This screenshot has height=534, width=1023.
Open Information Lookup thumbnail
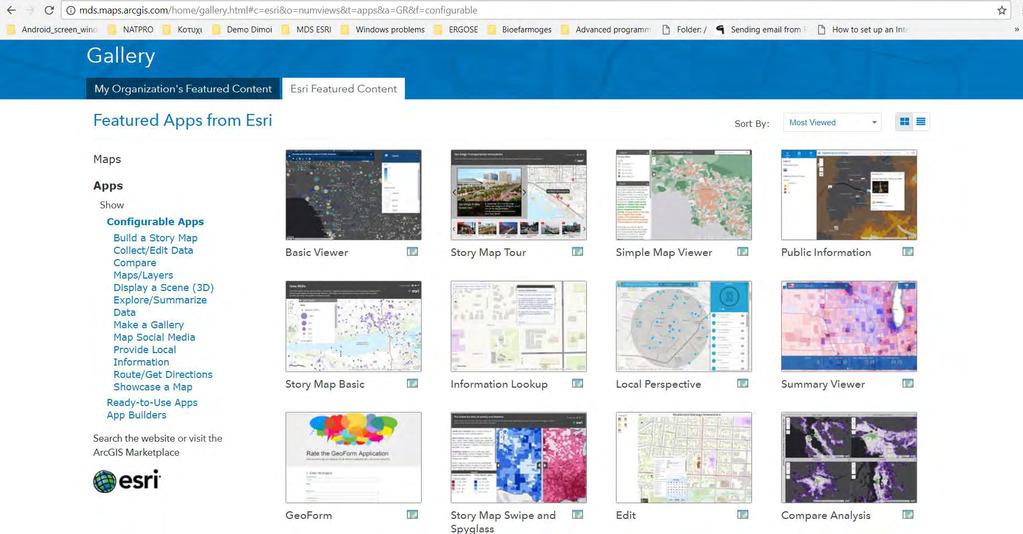click(518, 326)
